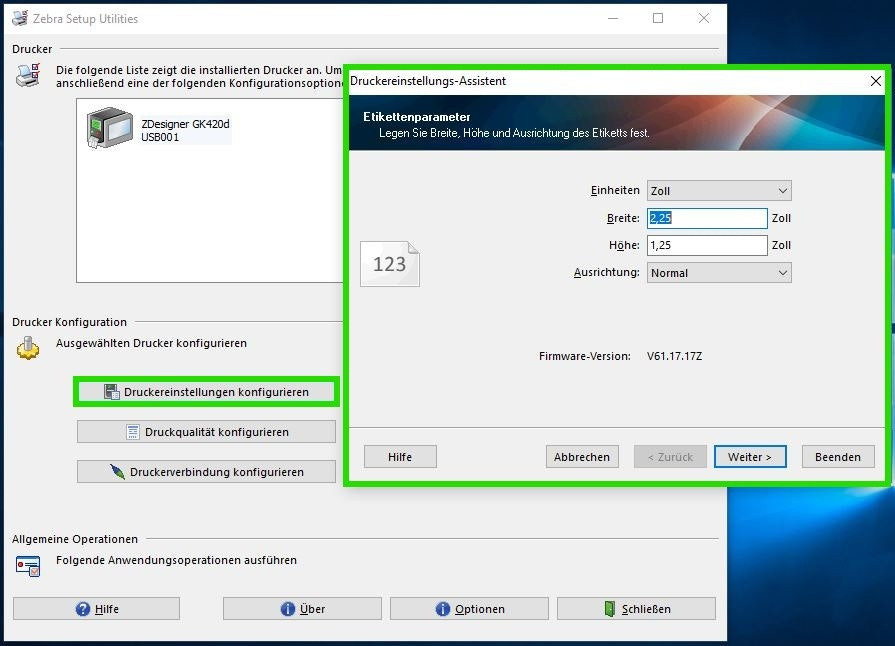Click the installed printers section icon
Screen dimensions: 895x646
28,75
